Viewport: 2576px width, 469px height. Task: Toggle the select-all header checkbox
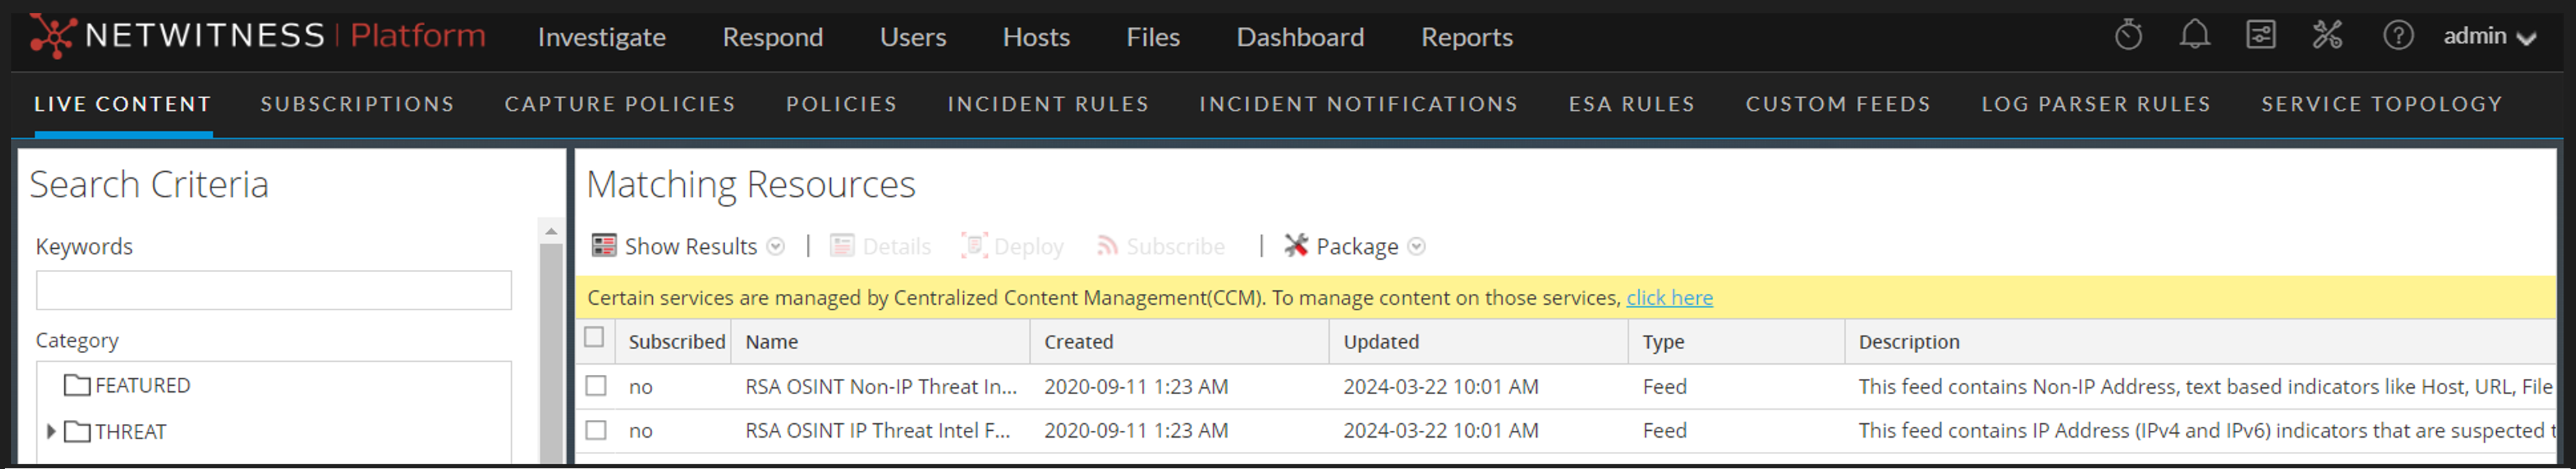pyautogui.click(x=595, y=338)
